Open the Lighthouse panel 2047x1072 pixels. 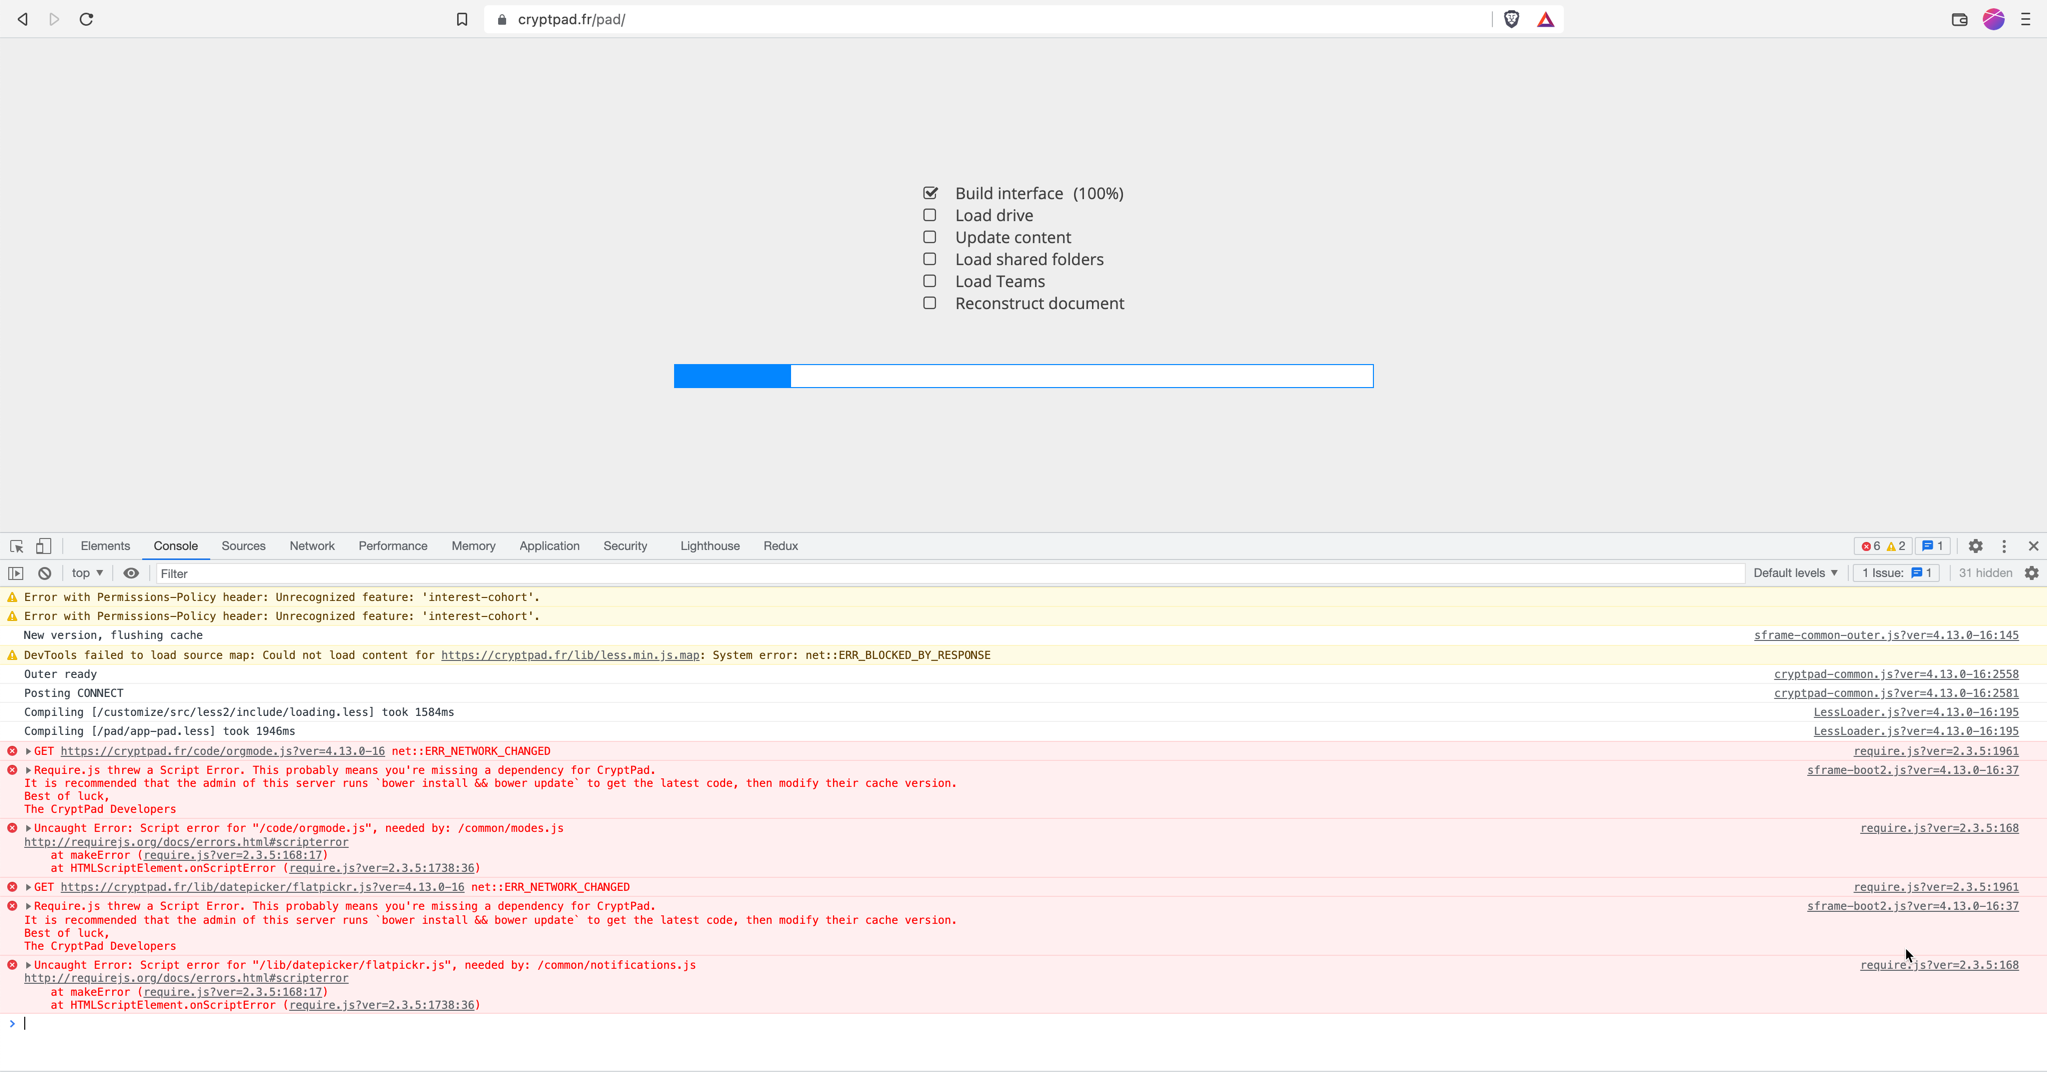pos(709,546)
